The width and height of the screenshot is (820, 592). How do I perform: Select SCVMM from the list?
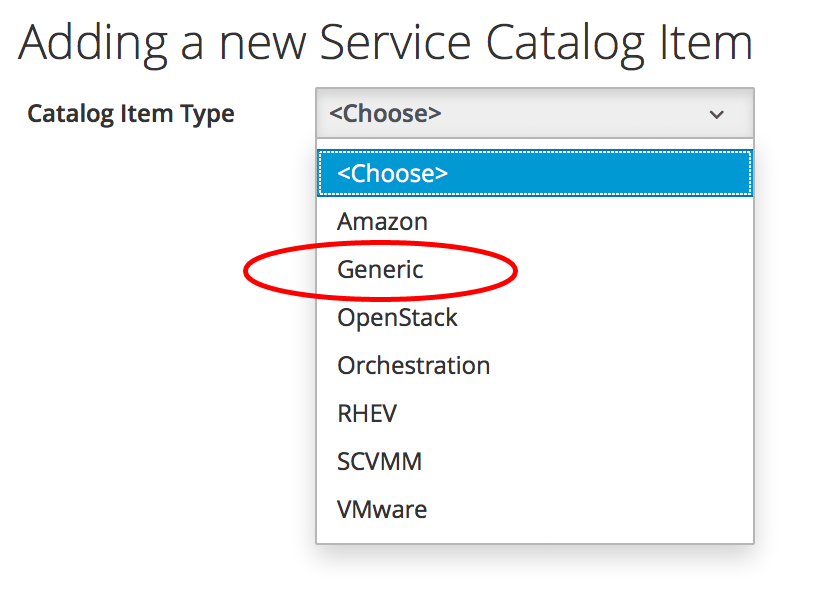(x=379, y=461)
